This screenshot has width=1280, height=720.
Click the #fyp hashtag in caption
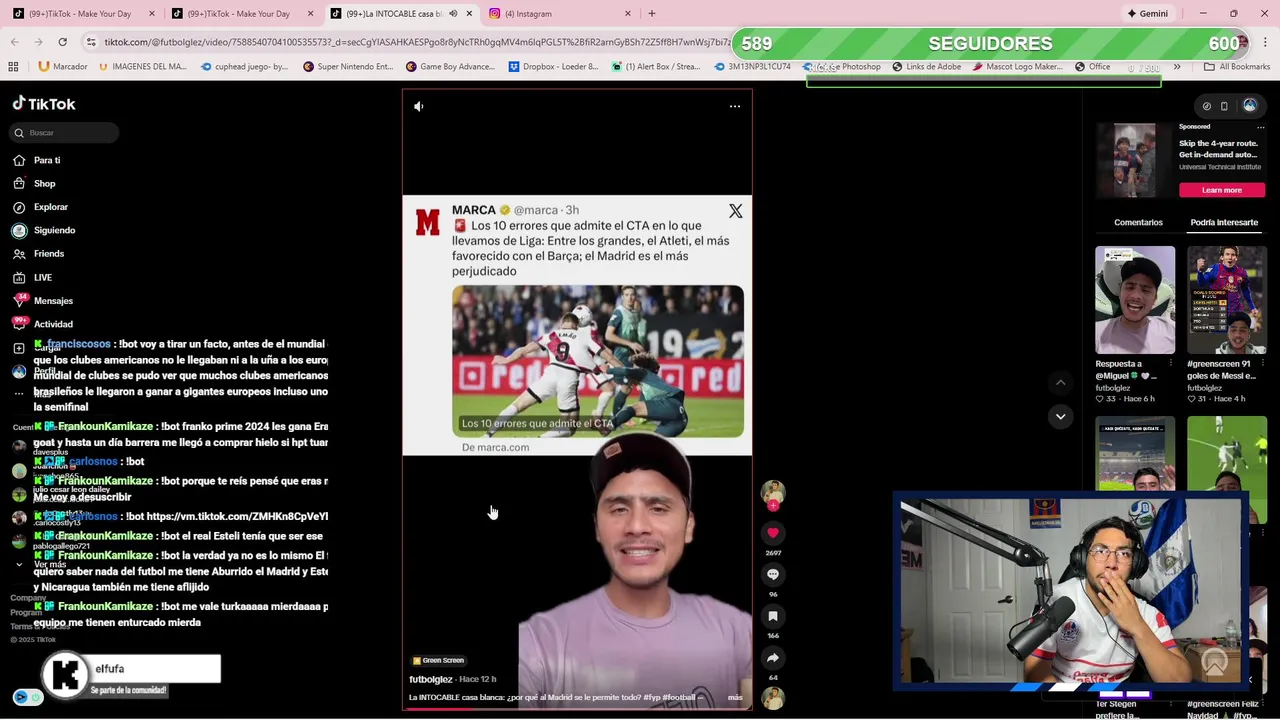tap(652, 698)
